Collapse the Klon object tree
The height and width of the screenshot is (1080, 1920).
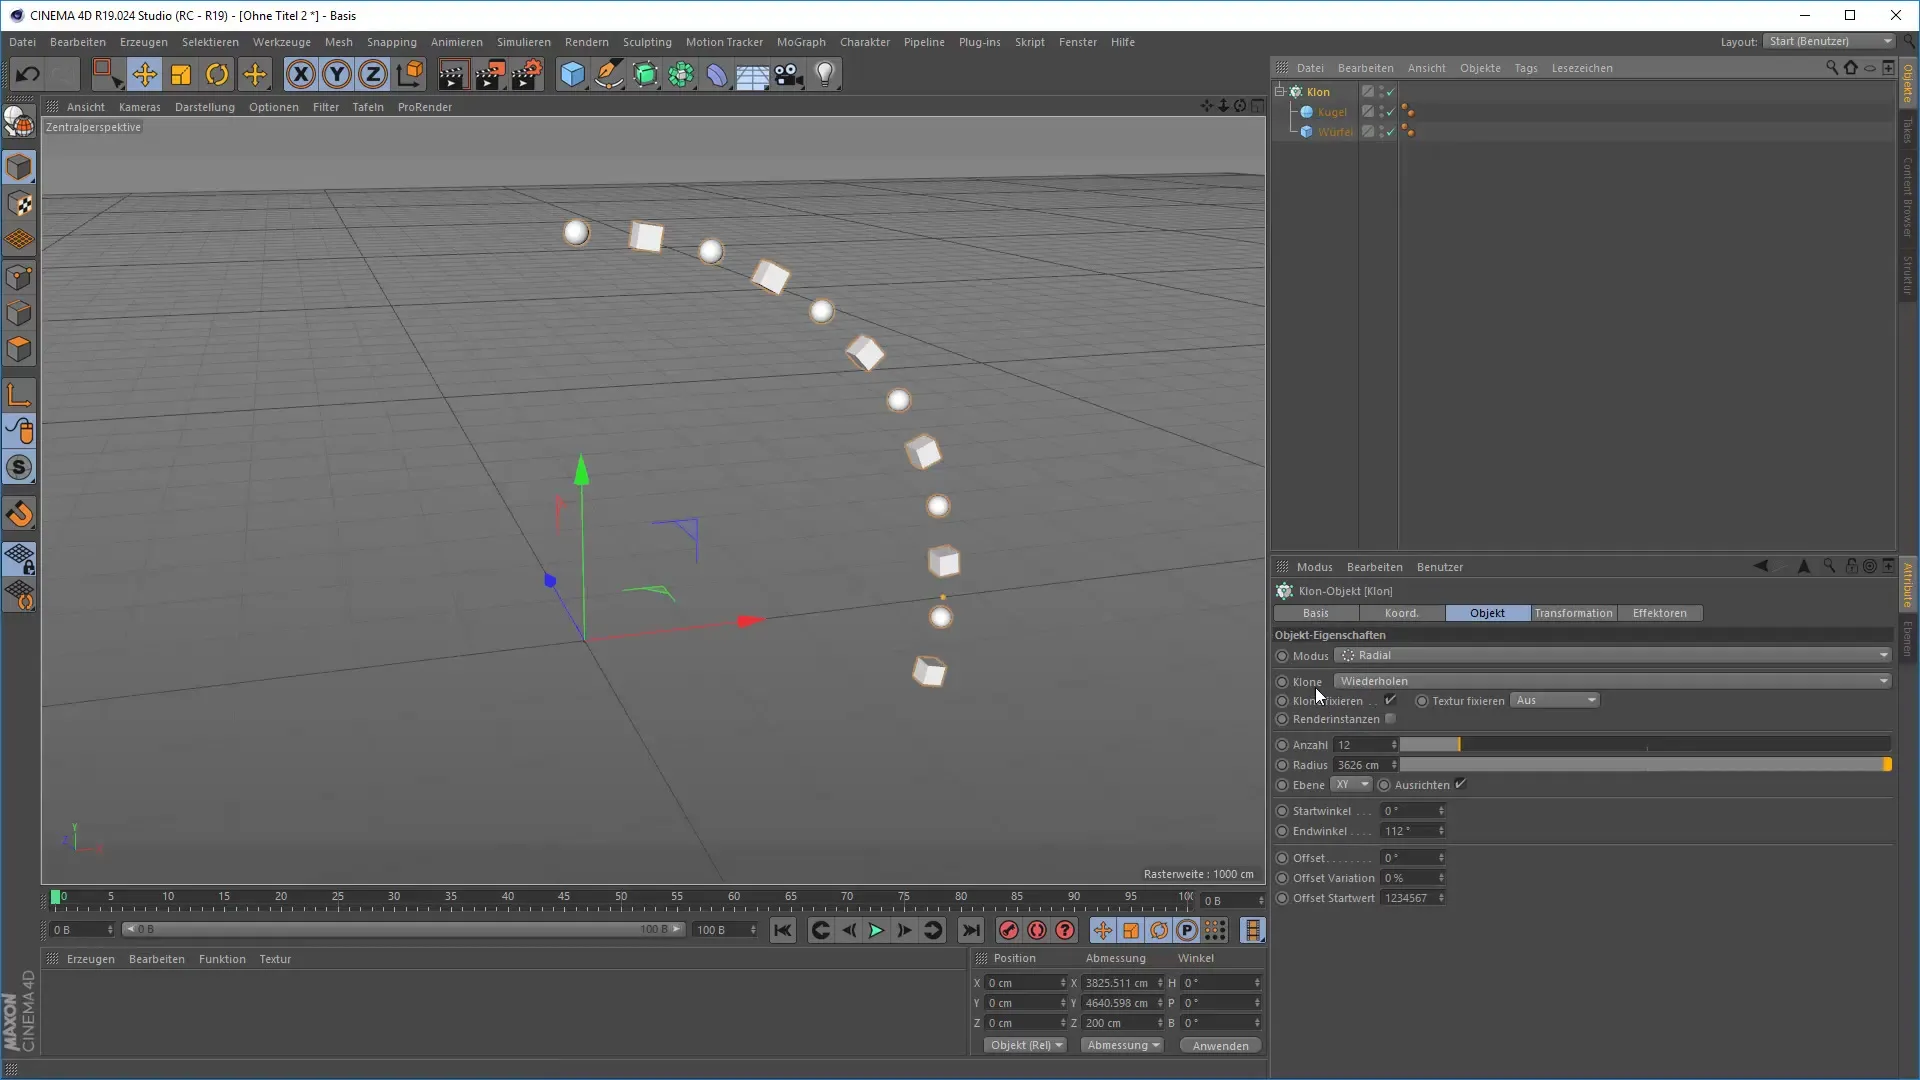click(1279, 91)
